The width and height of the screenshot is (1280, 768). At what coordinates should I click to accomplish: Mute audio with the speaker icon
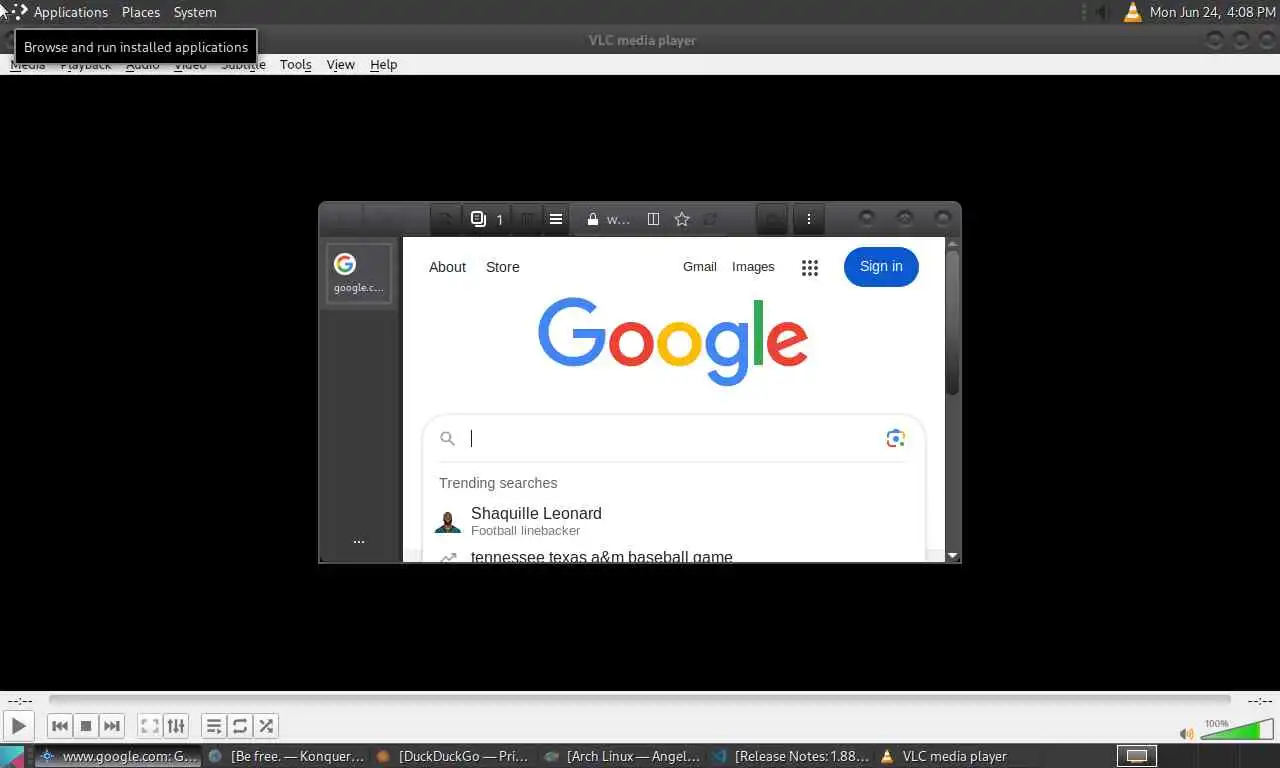[x=1186, y=734]
